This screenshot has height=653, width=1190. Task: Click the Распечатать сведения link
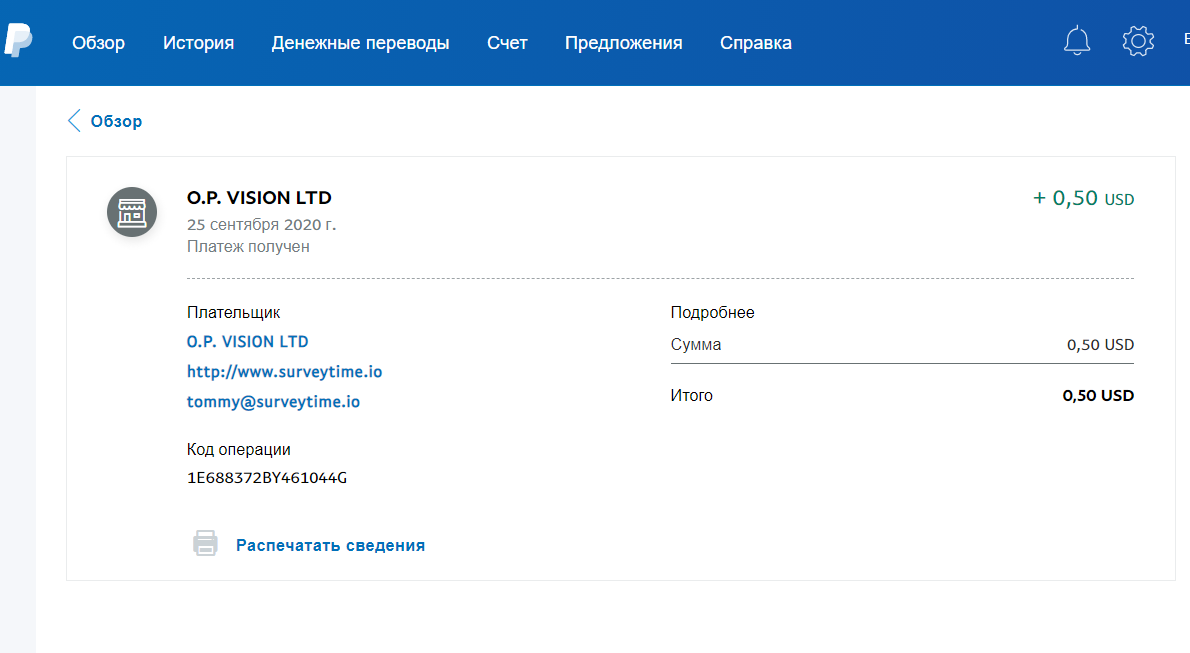[330, 545]
